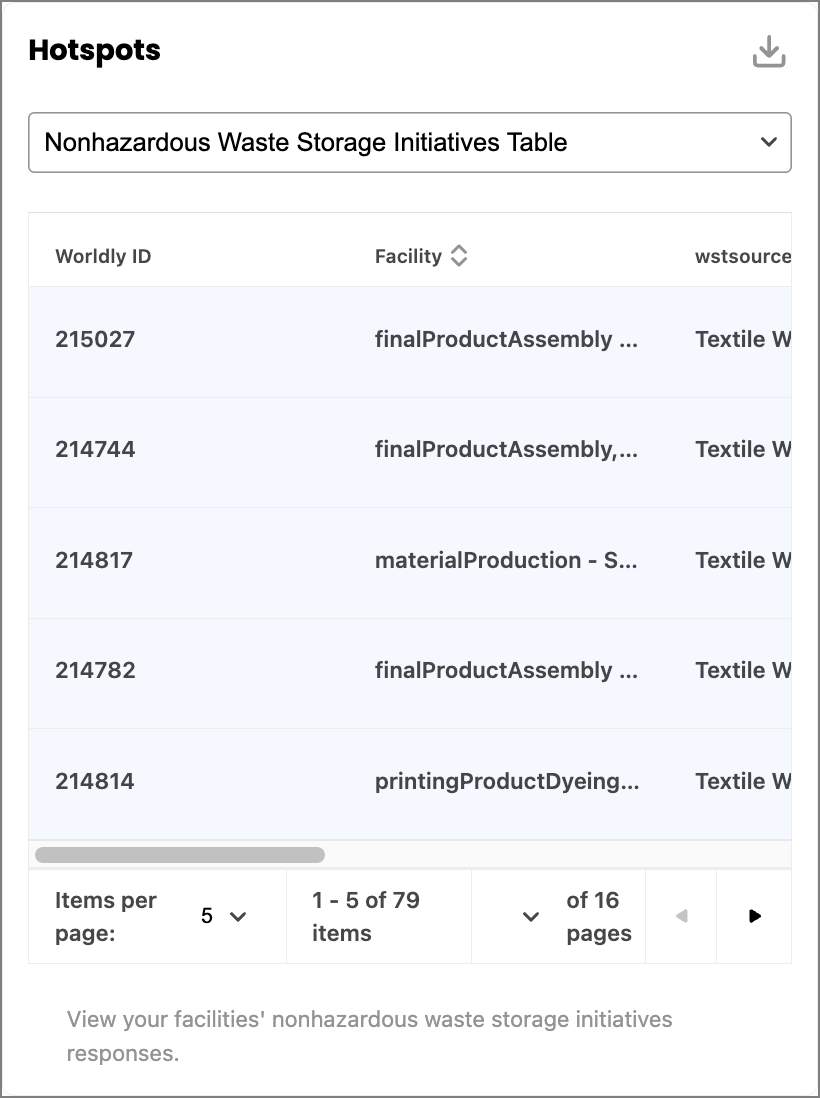Click the Facility column header label
820x1098 pixels.
[x=408, y=256]
